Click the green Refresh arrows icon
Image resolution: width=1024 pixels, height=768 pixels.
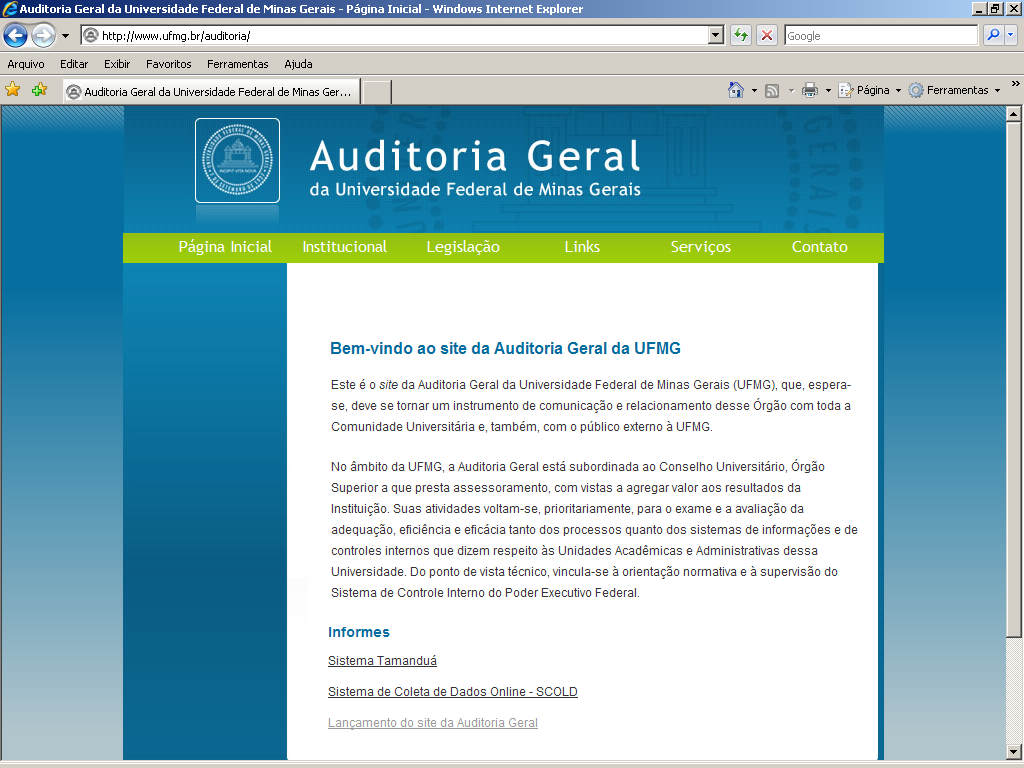(x=741, y=35)
